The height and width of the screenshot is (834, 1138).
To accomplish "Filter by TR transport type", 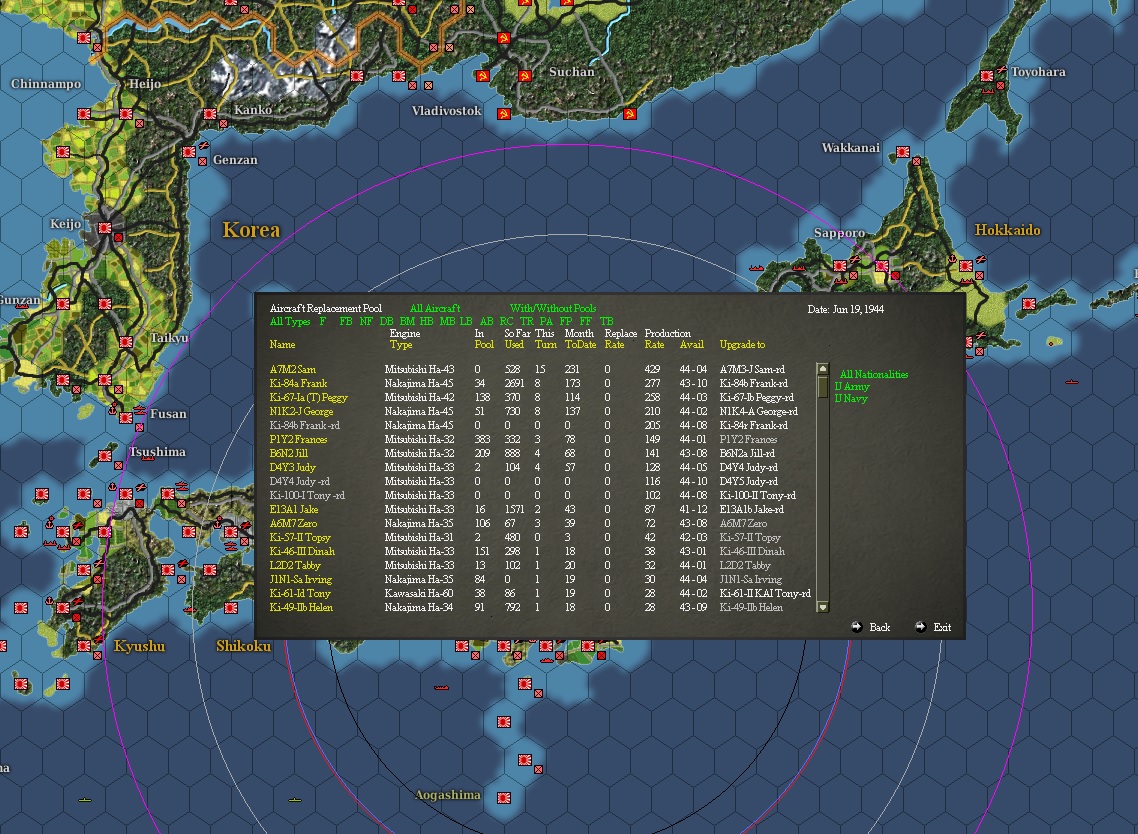I will [526, 321].
